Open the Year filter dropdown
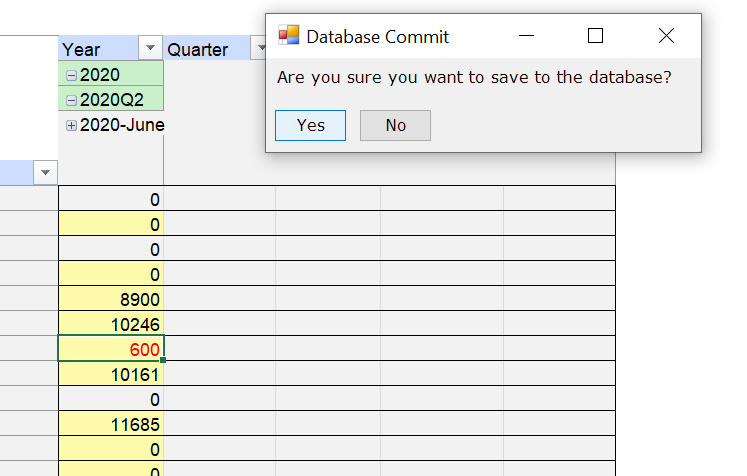The width and height of the screenshot is (747, 476). [151, 48]
